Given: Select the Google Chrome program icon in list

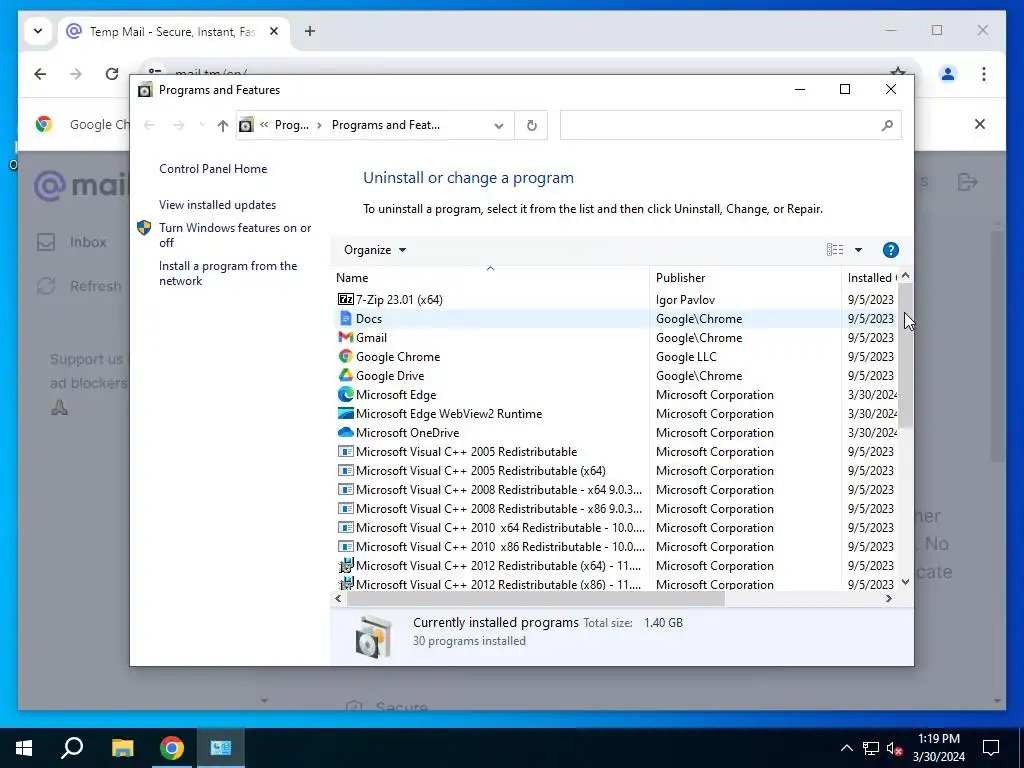Looking at the screenshot, I should point(345,357).
